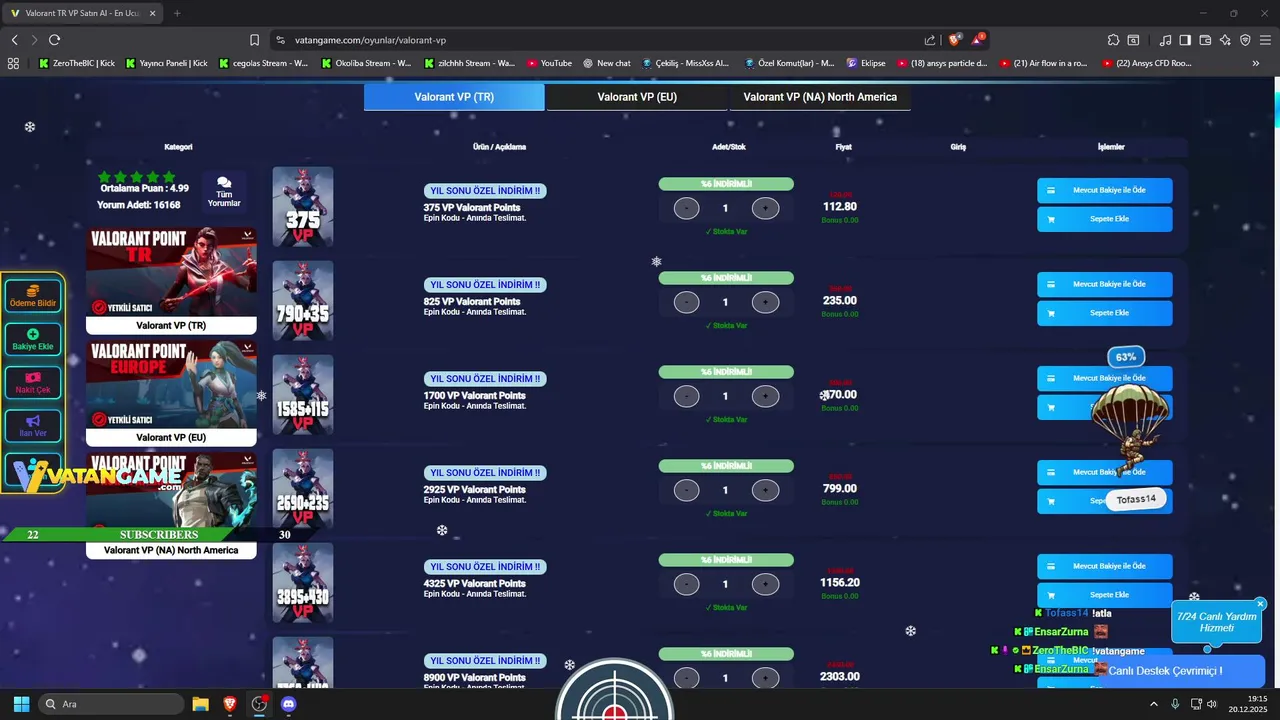The width and height of the screenshot is (1280, 720).
Task: Open the Brave VPN shield icon
Action: [x=1245, y=40]
